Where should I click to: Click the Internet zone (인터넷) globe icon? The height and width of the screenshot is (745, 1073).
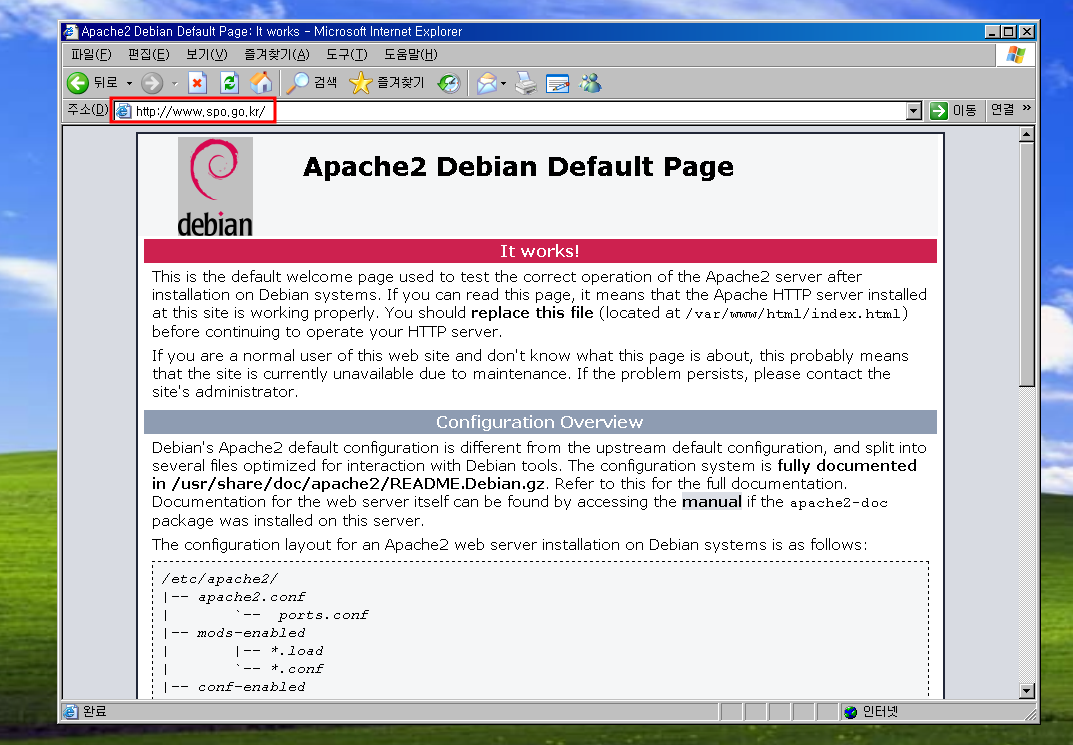pos(851,712)
